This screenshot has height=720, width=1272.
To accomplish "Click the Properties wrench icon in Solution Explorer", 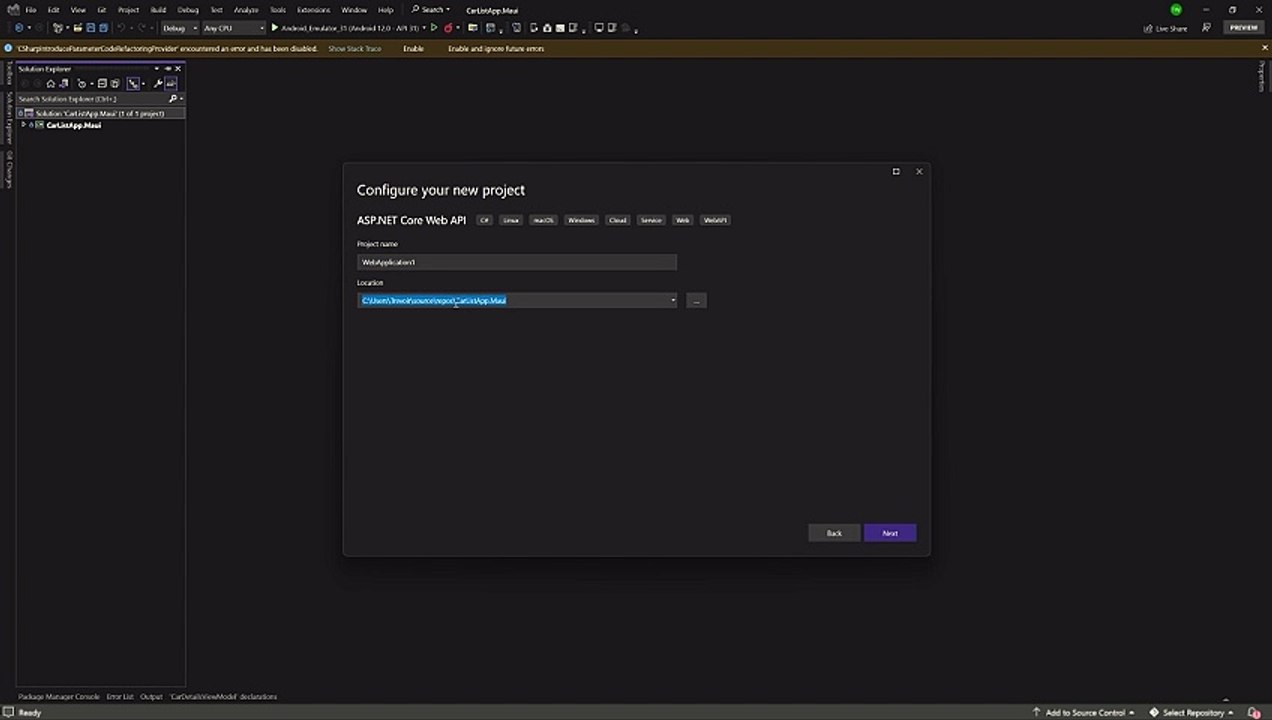I will pyautogui.click(x=158, y=84).
